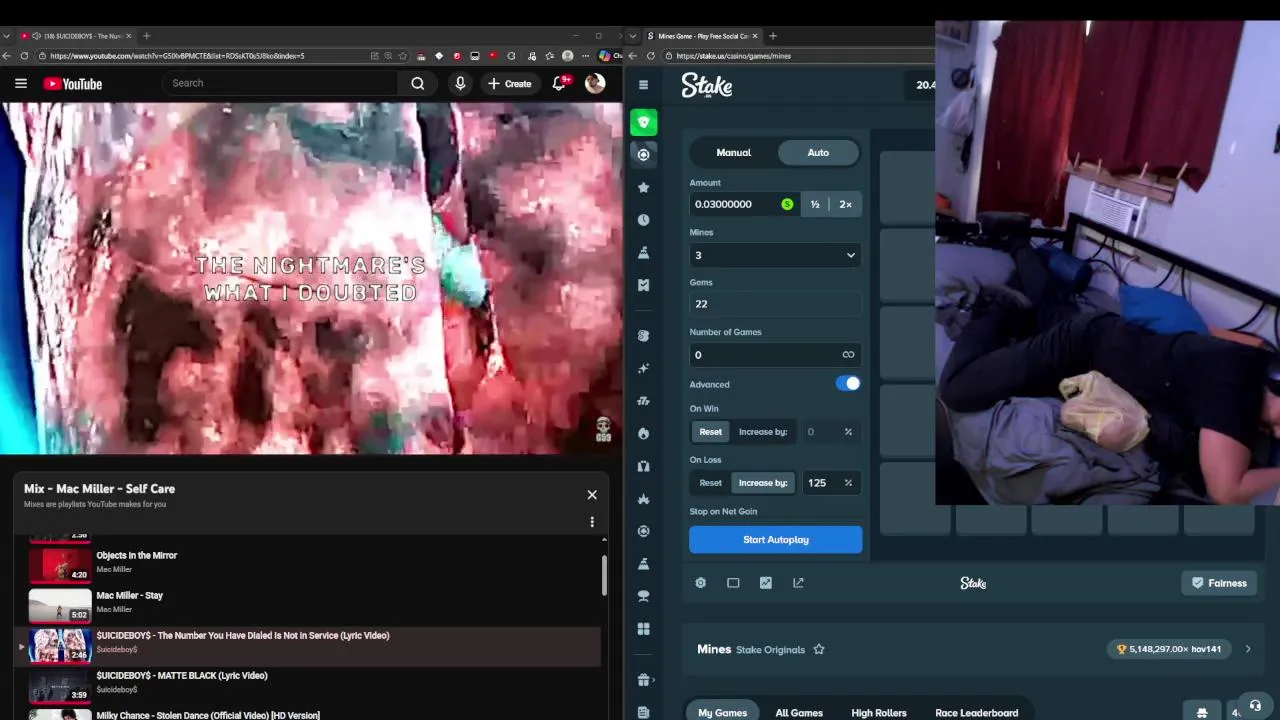This screenshot has height=720, width=1280.
Task: Switch to Manual betting mode
Action: point(733,153)
